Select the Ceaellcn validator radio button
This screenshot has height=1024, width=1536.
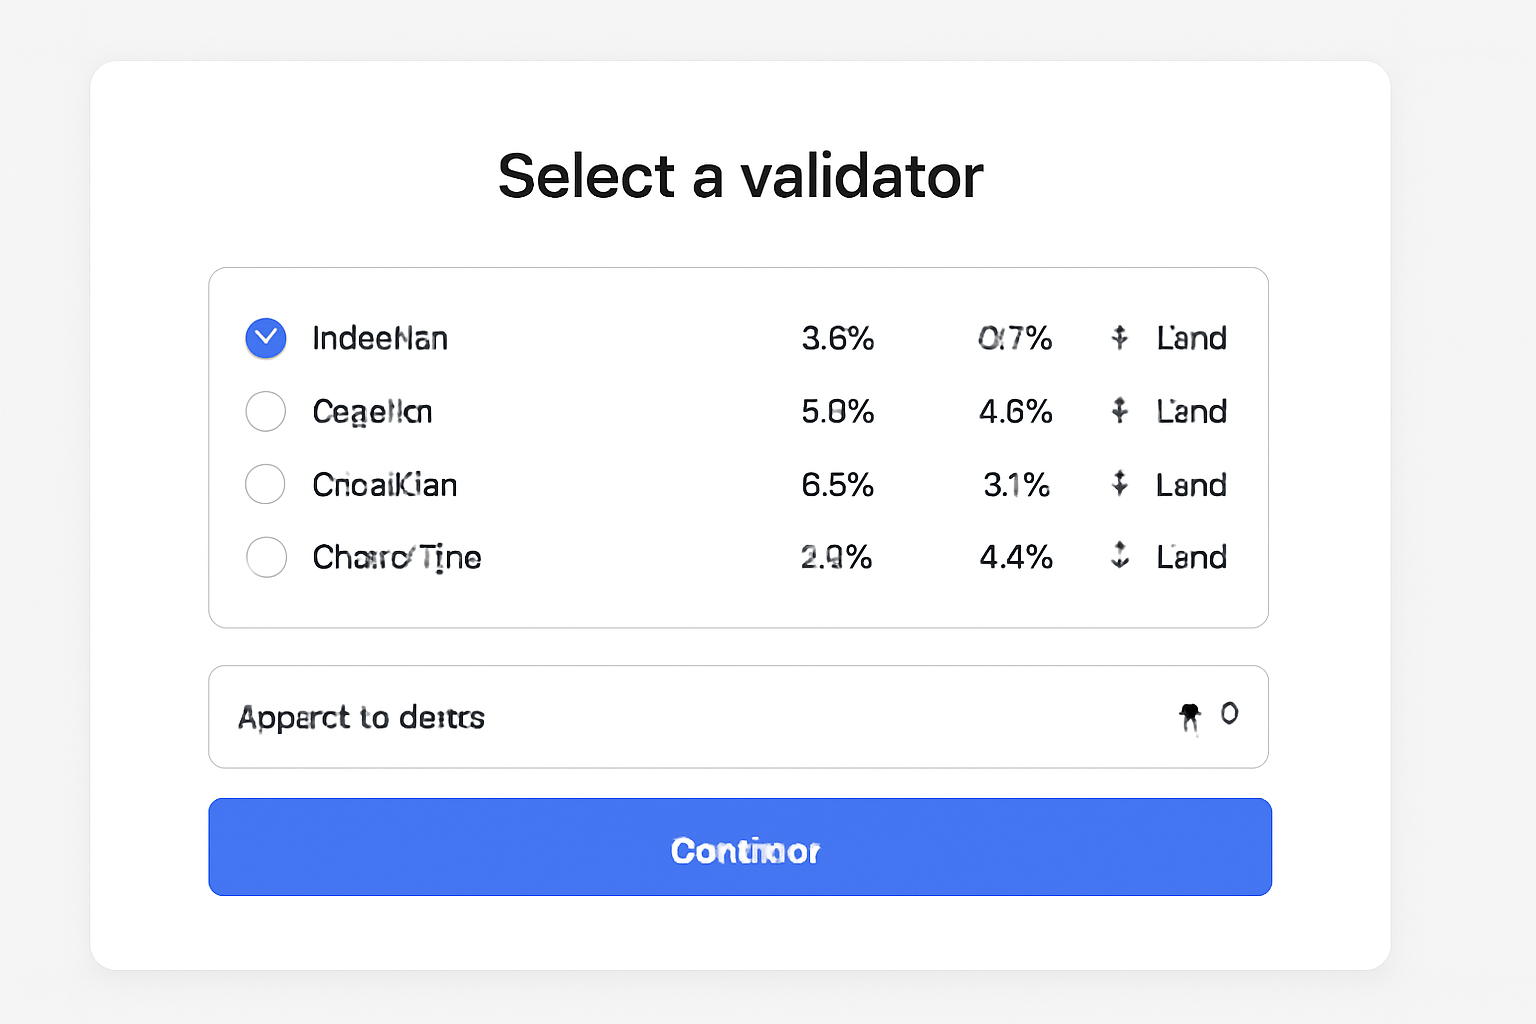tap(266, 411)
